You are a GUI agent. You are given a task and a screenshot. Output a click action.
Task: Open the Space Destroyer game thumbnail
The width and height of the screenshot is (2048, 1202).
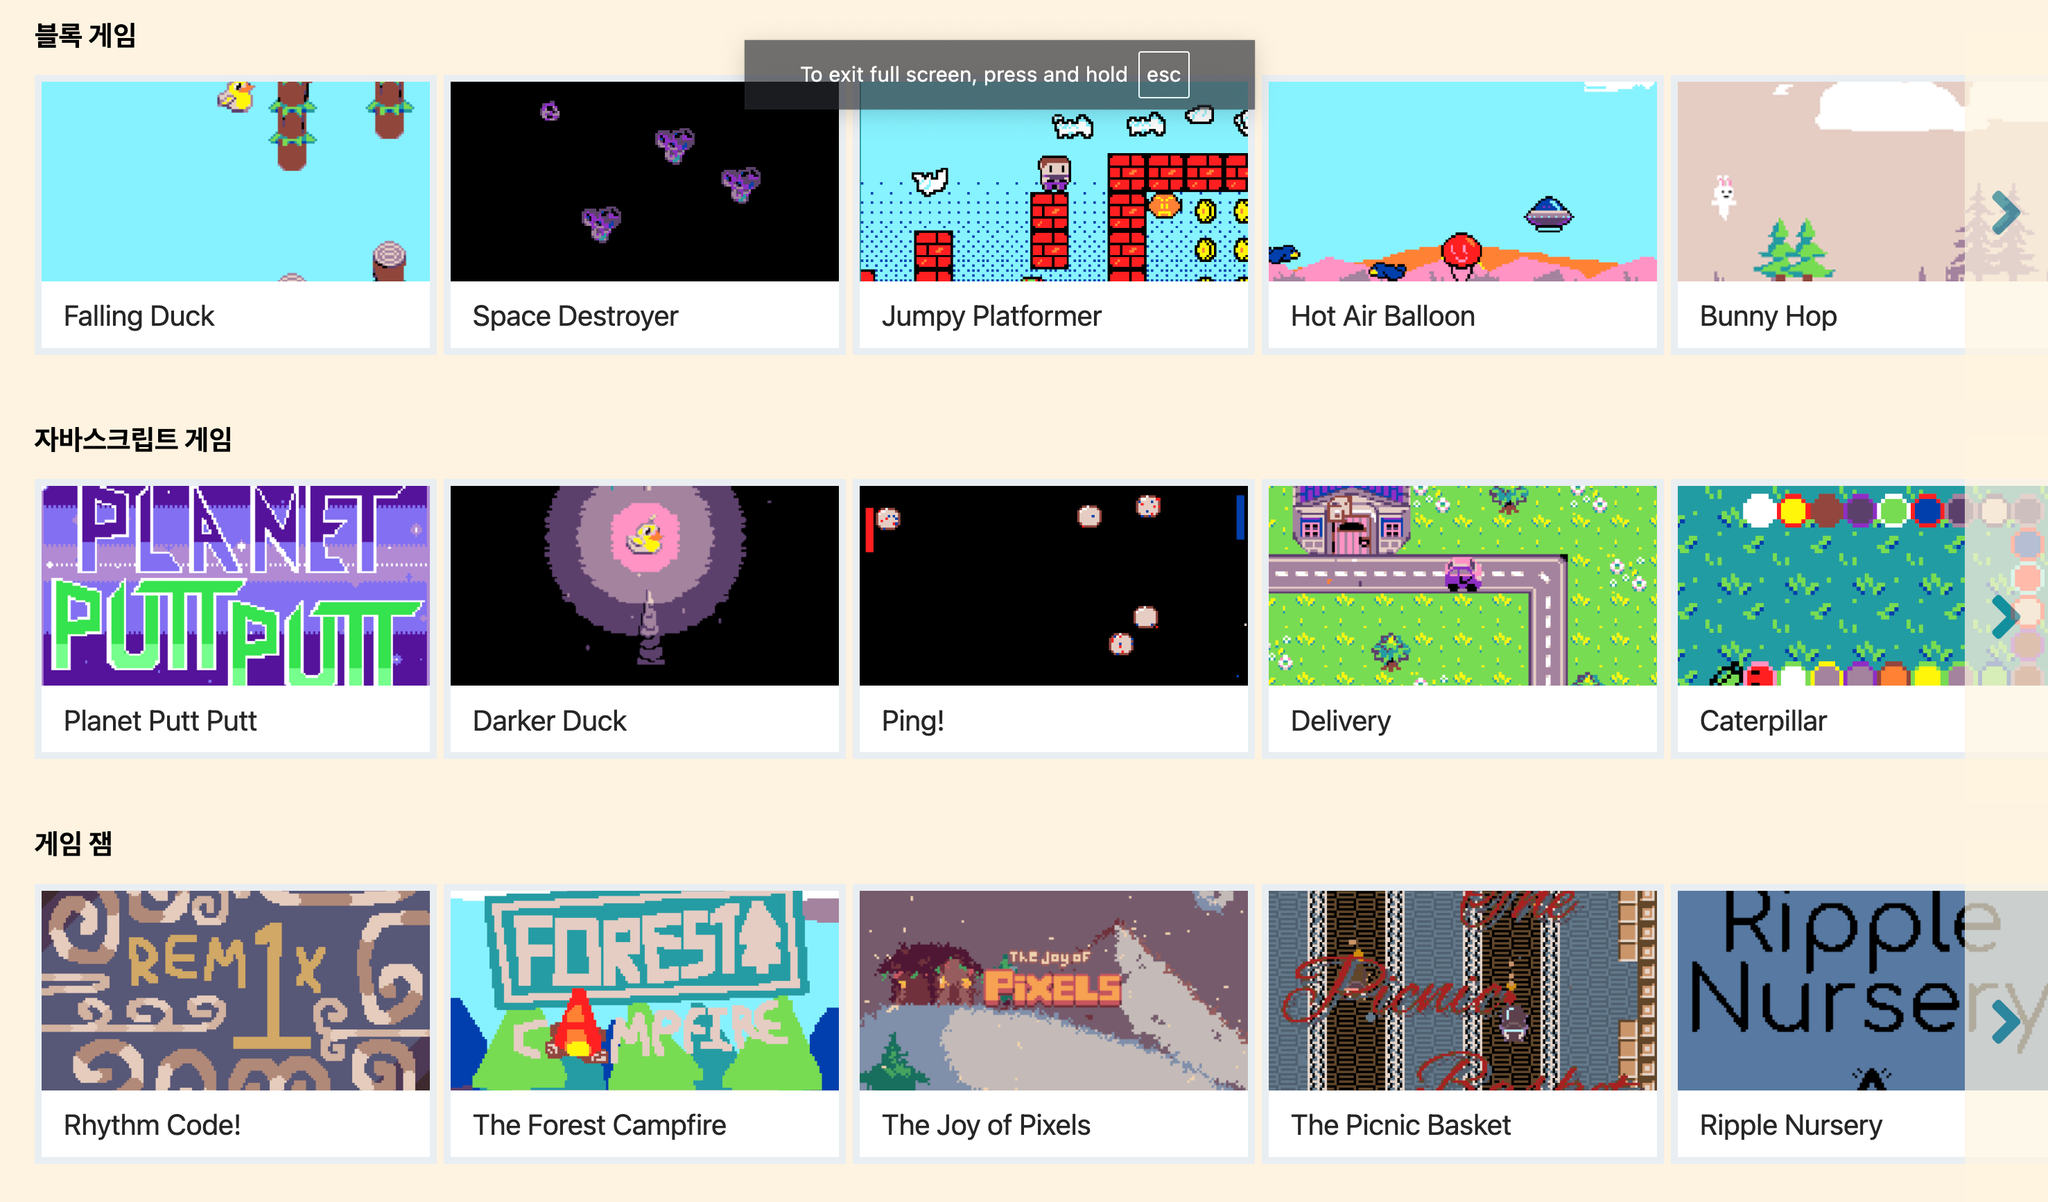644,181
